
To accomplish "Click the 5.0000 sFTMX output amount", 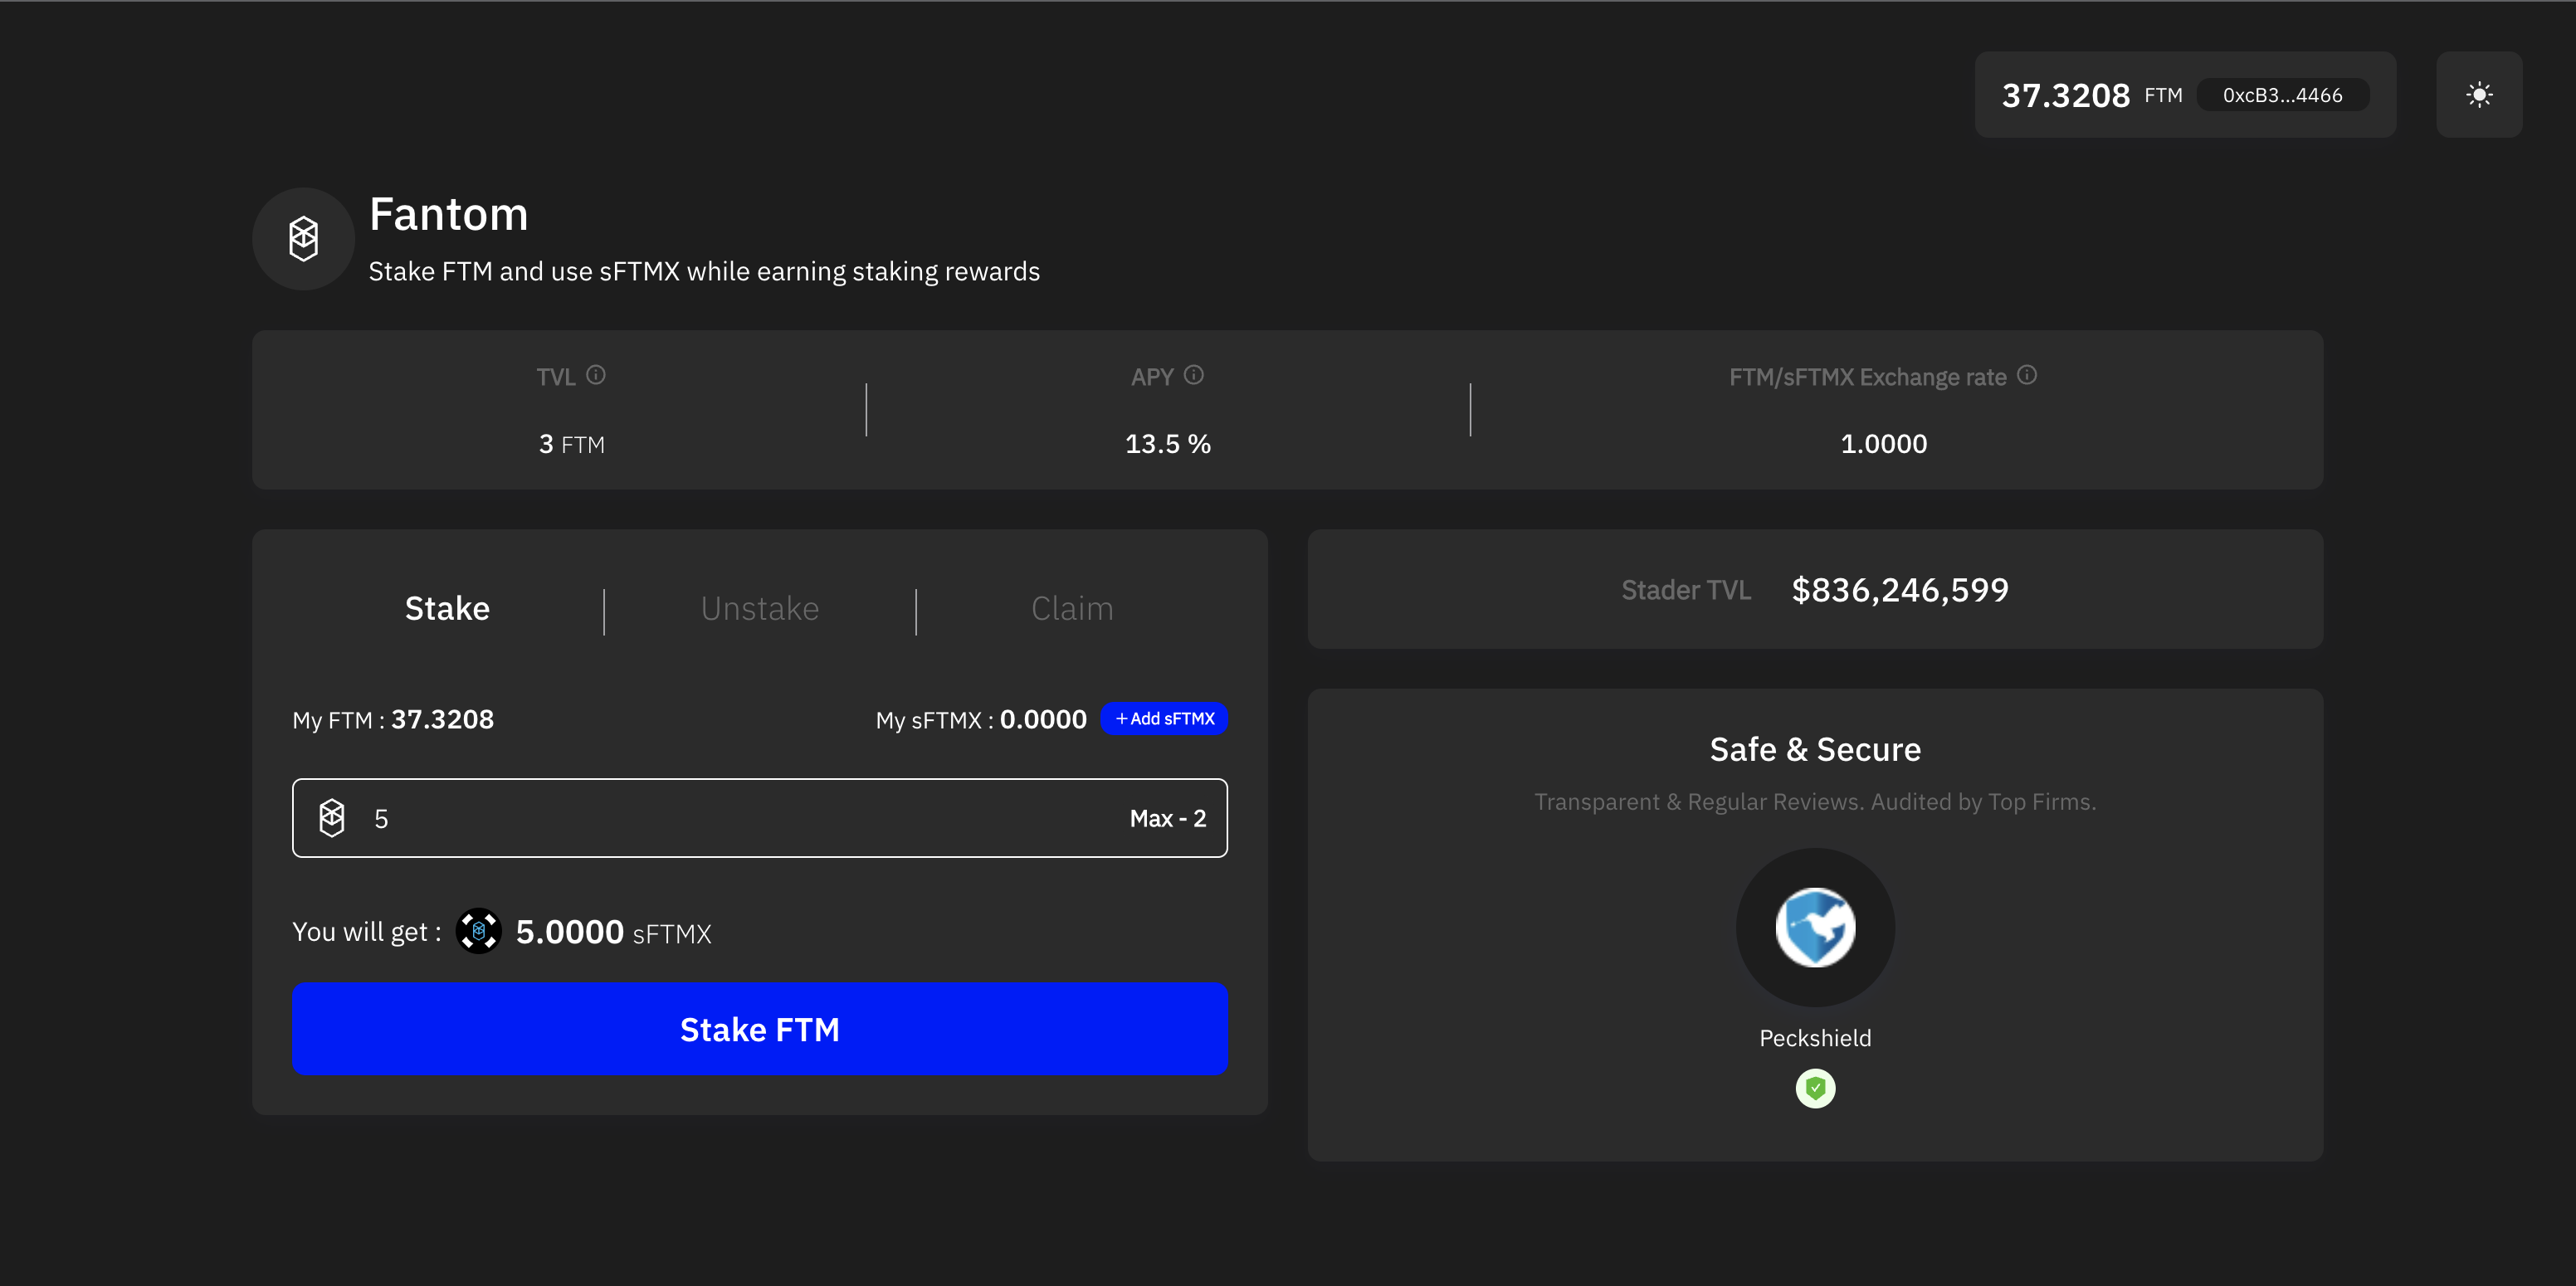I will 613,932.
